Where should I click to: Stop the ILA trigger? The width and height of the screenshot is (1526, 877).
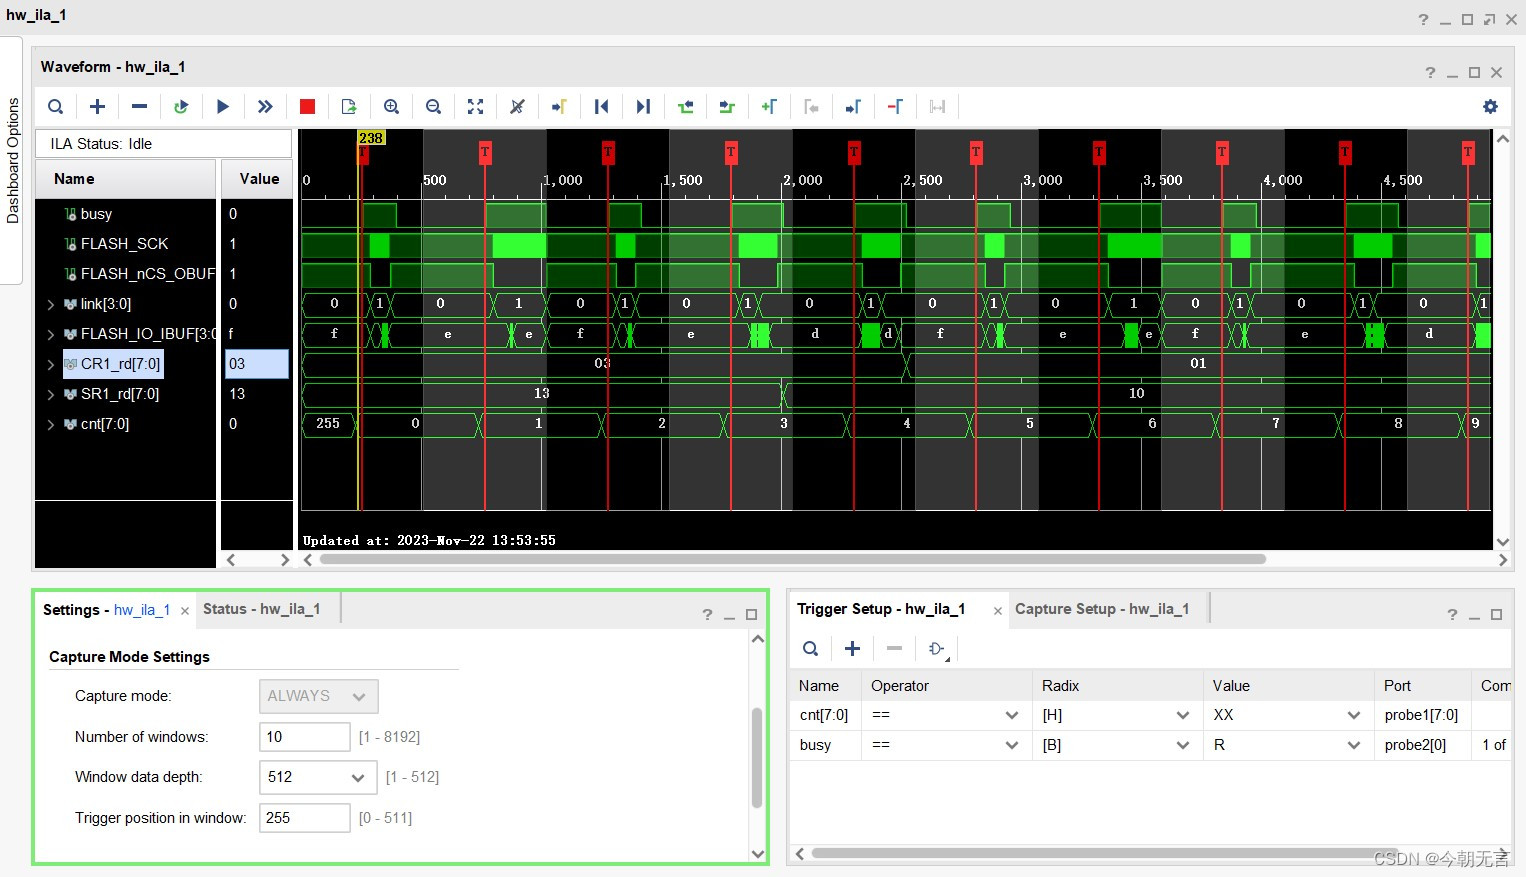pos(307,107)
